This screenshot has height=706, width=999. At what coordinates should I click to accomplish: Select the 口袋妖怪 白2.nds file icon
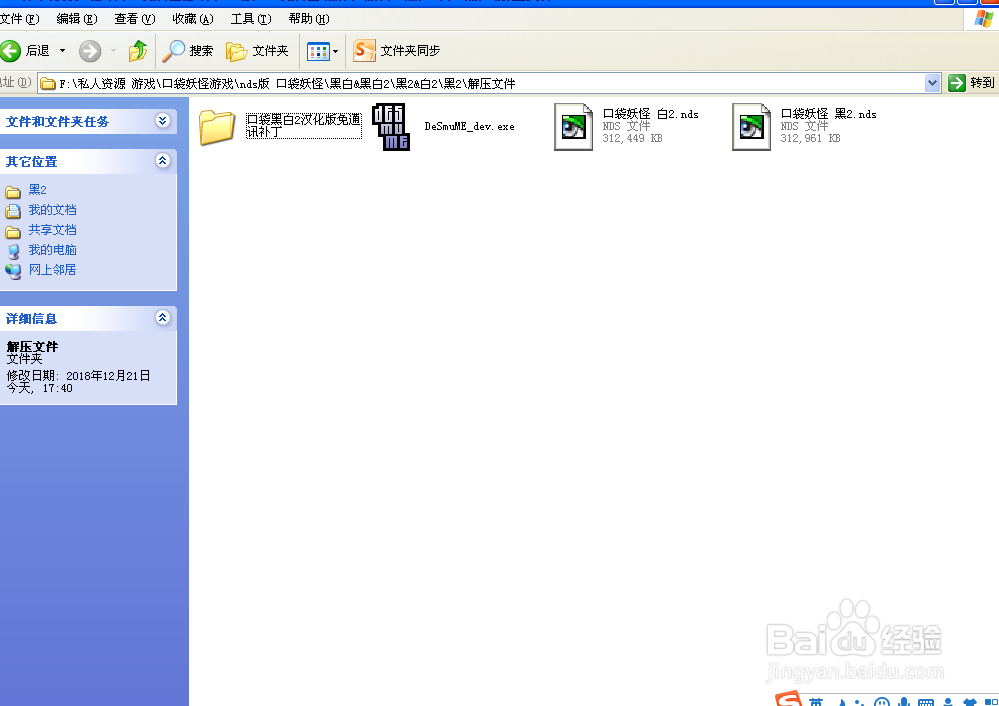[573, 127]
